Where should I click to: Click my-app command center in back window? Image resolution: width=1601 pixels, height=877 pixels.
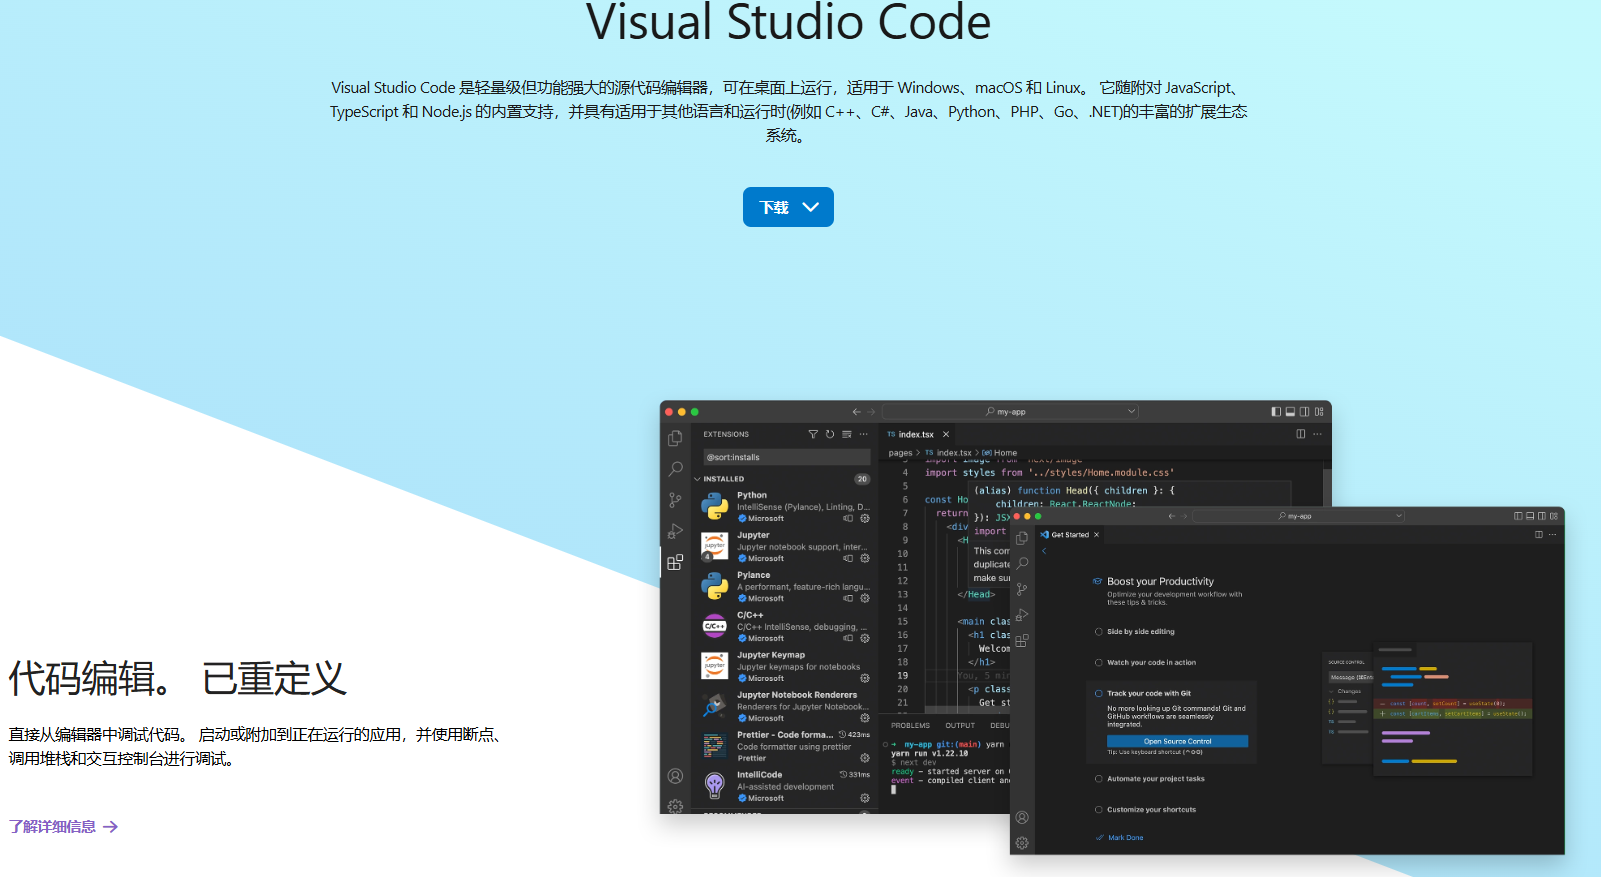tap(1011, 412)
